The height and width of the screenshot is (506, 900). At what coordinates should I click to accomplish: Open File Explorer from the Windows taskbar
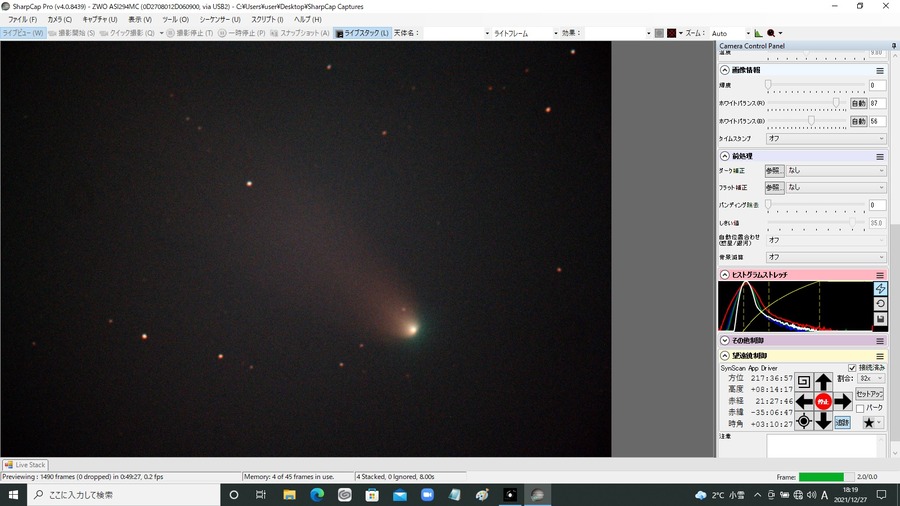[289, 495]
